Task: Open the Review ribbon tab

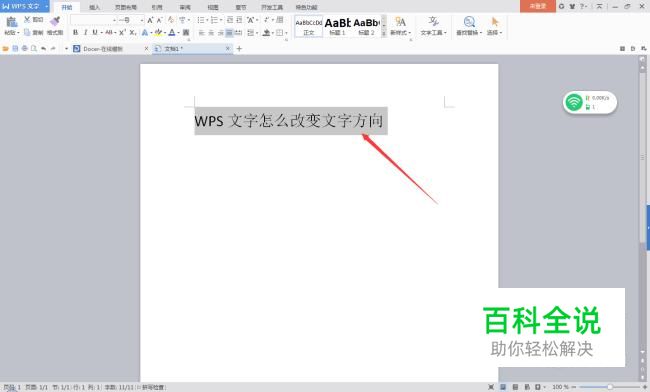Action: click(185, 7)
